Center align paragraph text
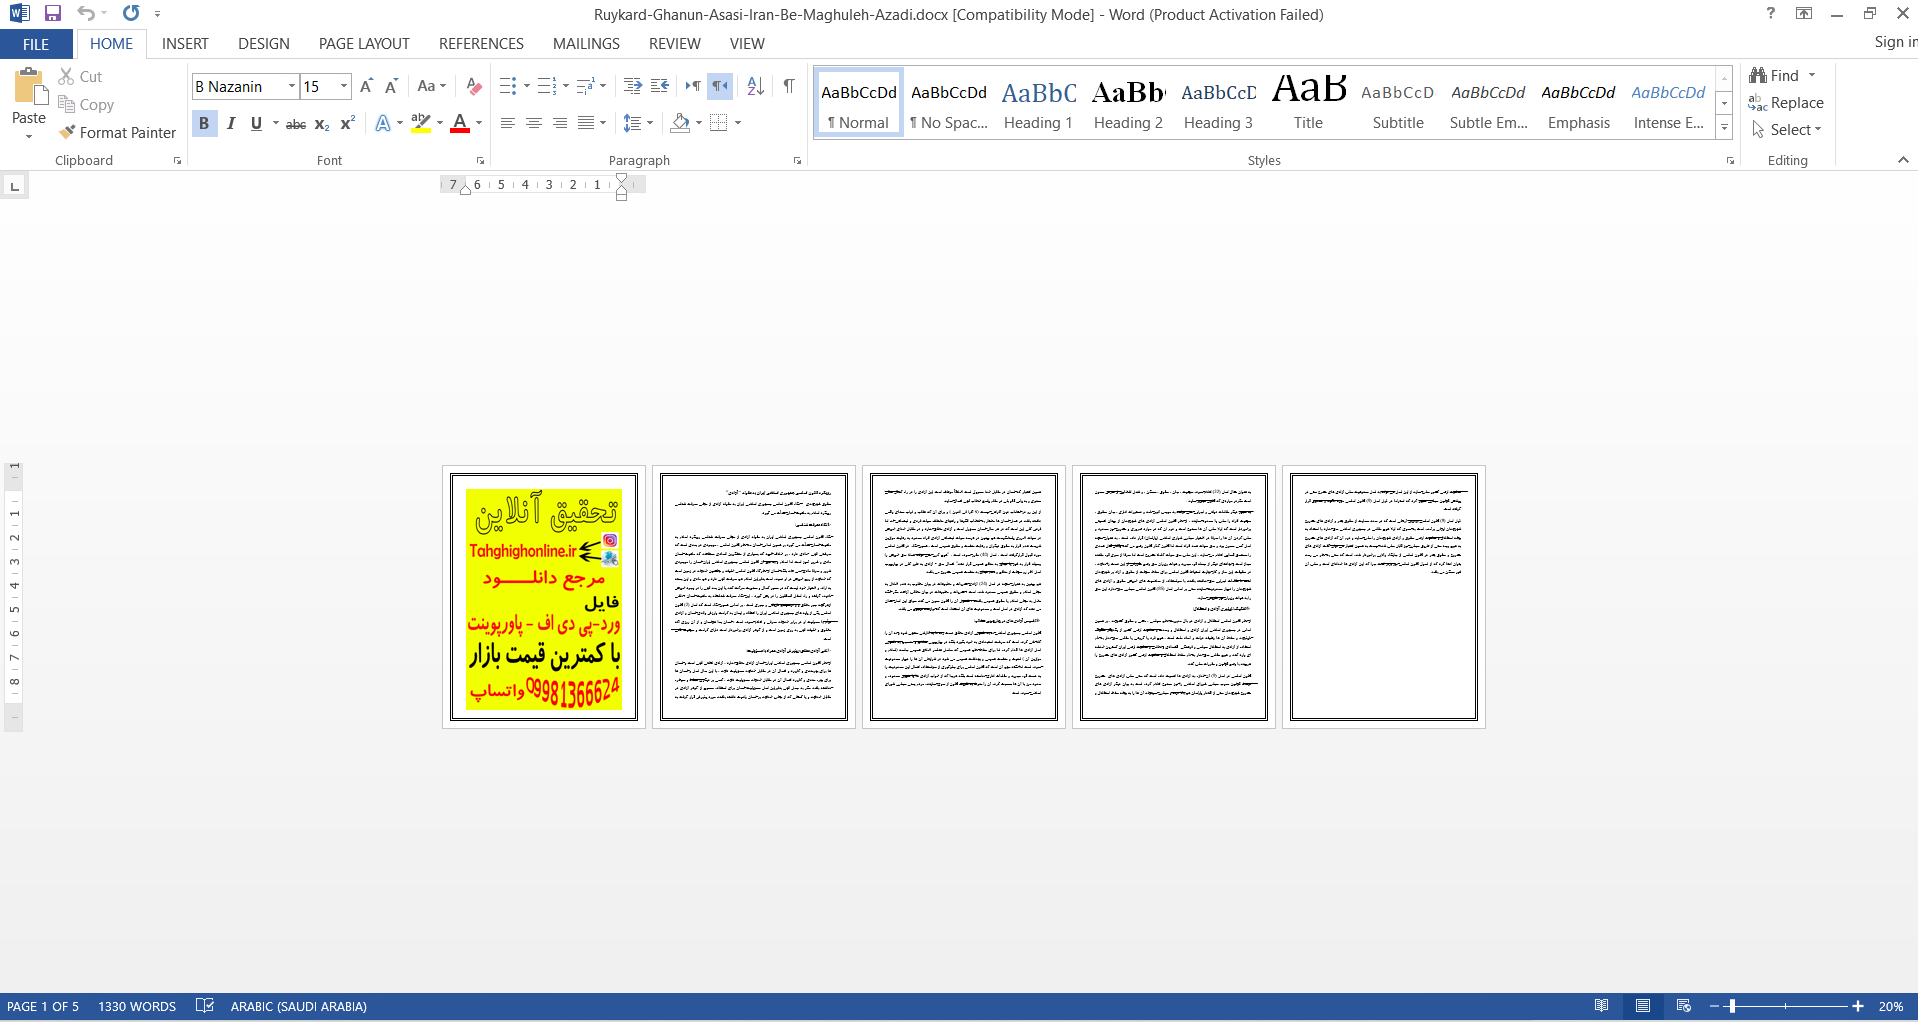1918x1022 pixels. point(534,123)
